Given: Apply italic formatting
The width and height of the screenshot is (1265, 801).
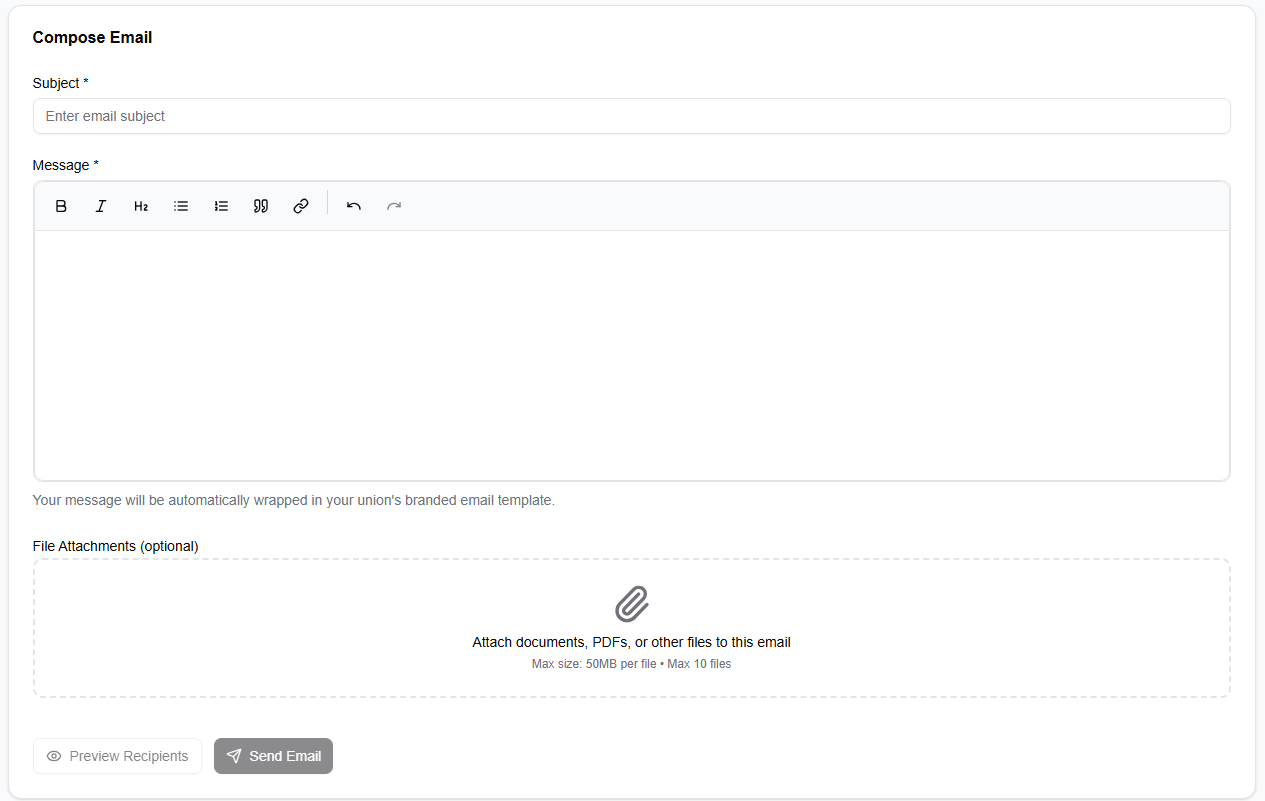Looking at the screenshot, I should pyautogui.click(x=101, y=205).
